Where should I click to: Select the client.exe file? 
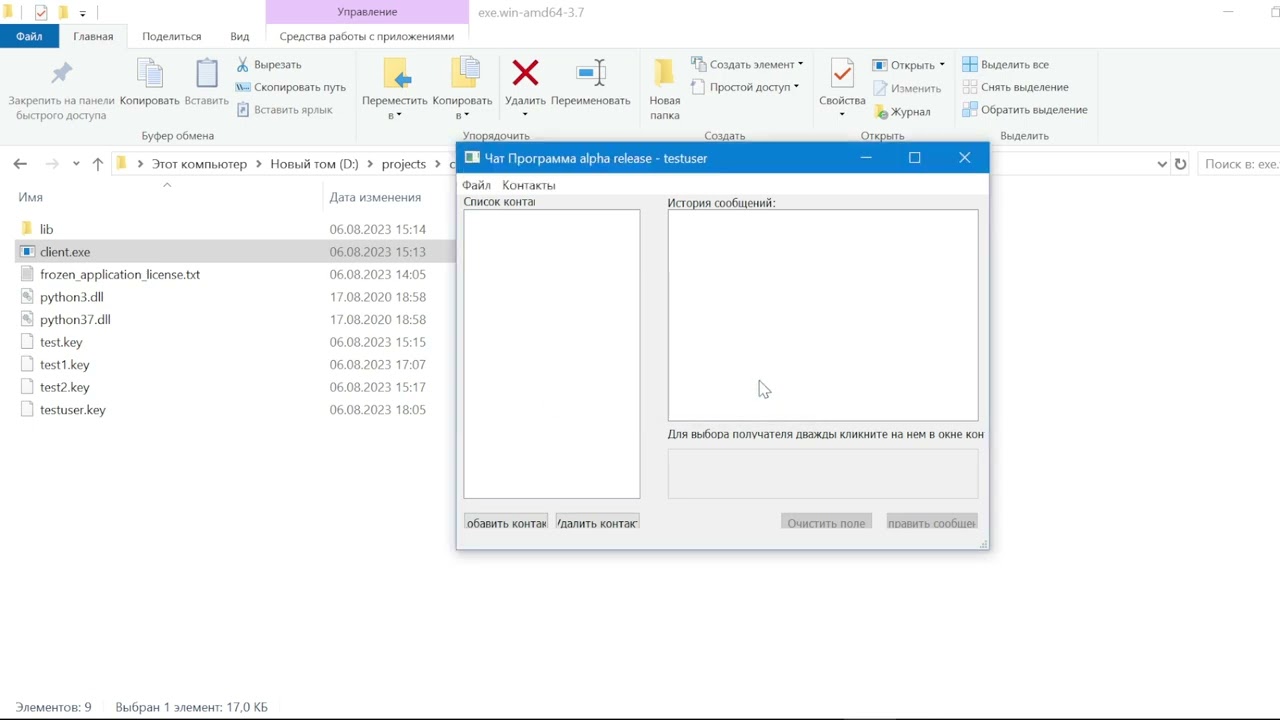pos(65,252)
